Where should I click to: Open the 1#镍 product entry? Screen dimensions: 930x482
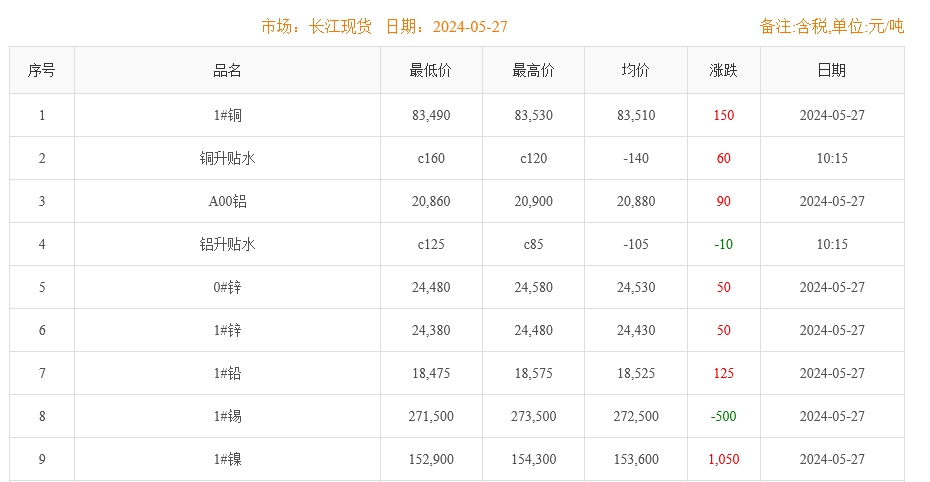pyautogui.click(x=227, y=459)
